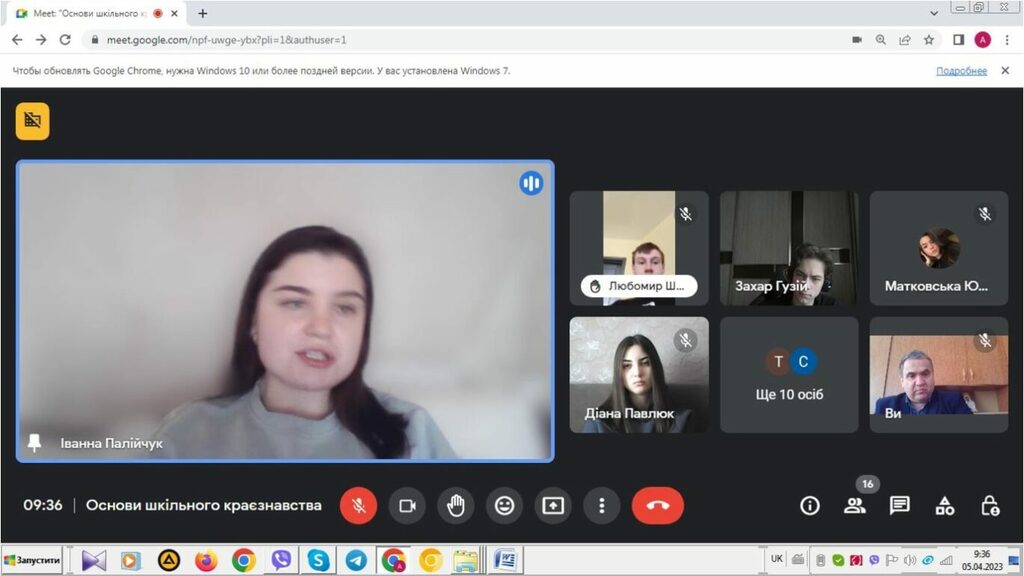Click the Ще 10 осіб participants tile

coord(789,375)
